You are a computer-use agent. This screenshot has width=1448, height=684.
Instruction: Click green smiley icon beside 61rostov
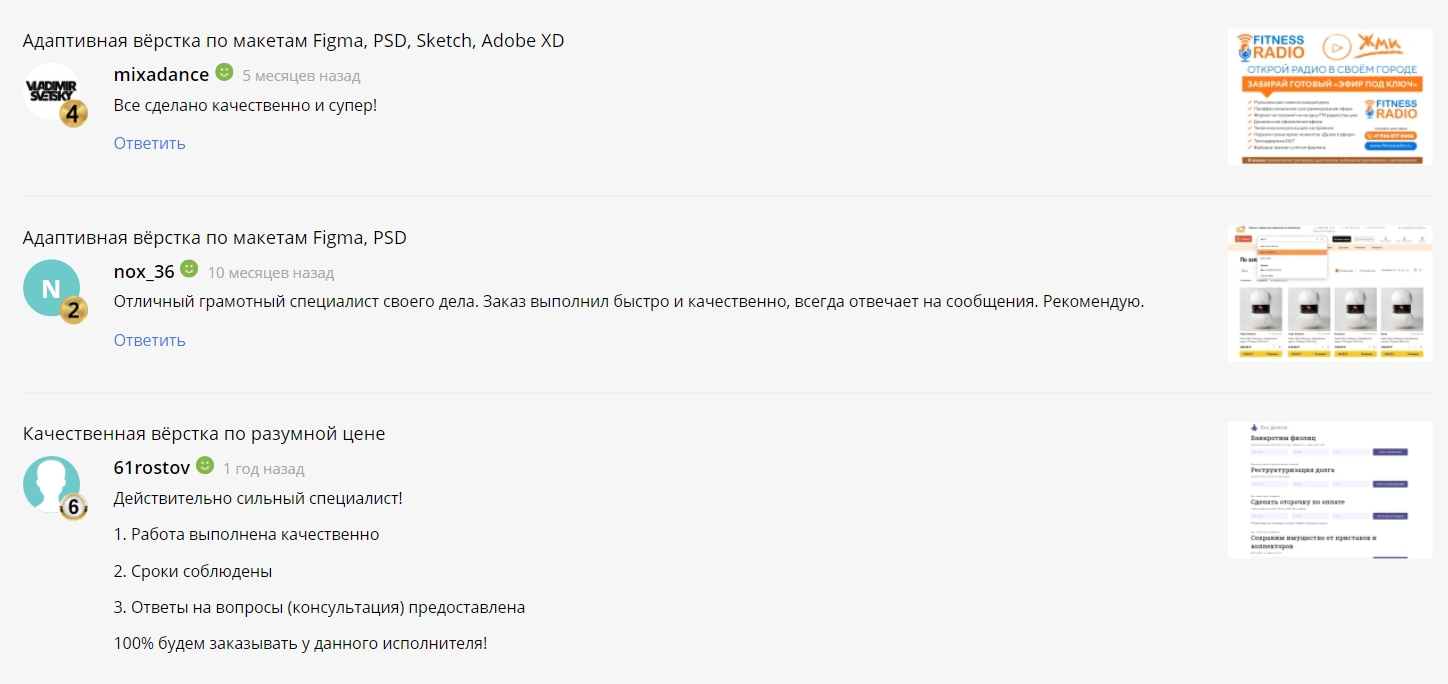(205, 466)
